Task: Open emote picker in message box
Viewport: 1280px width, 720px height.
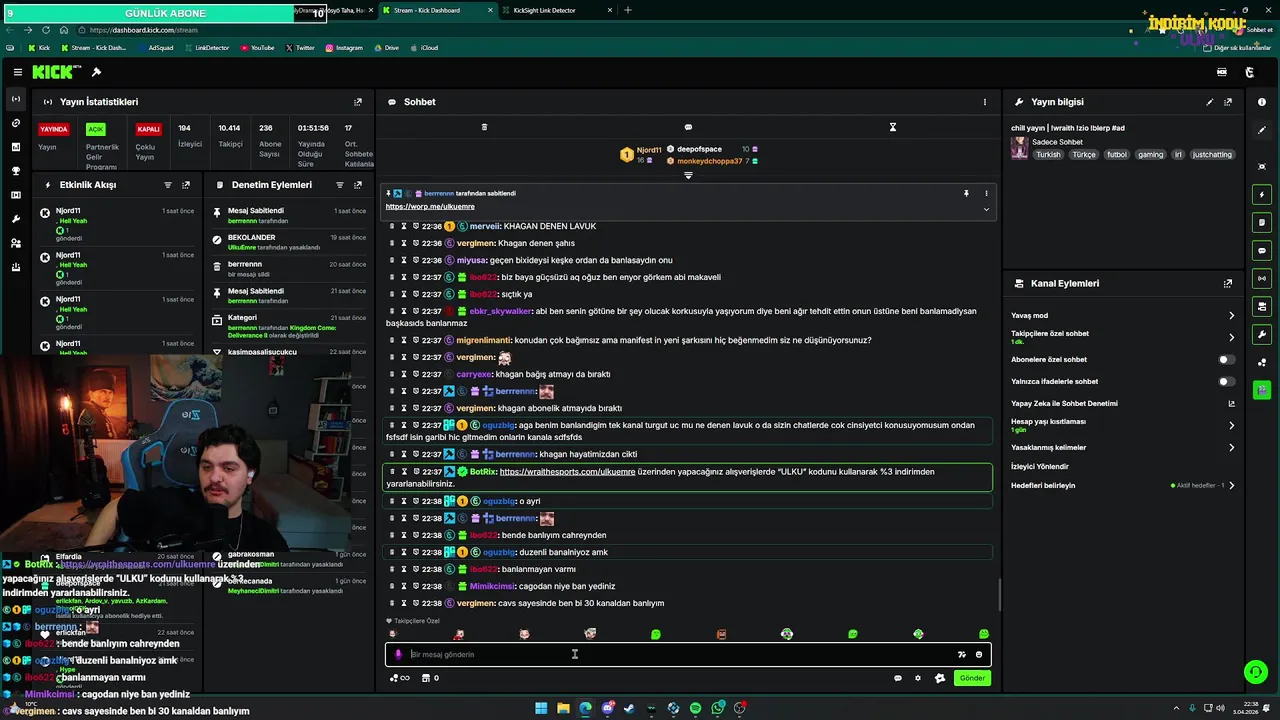Action: [979, 654]
